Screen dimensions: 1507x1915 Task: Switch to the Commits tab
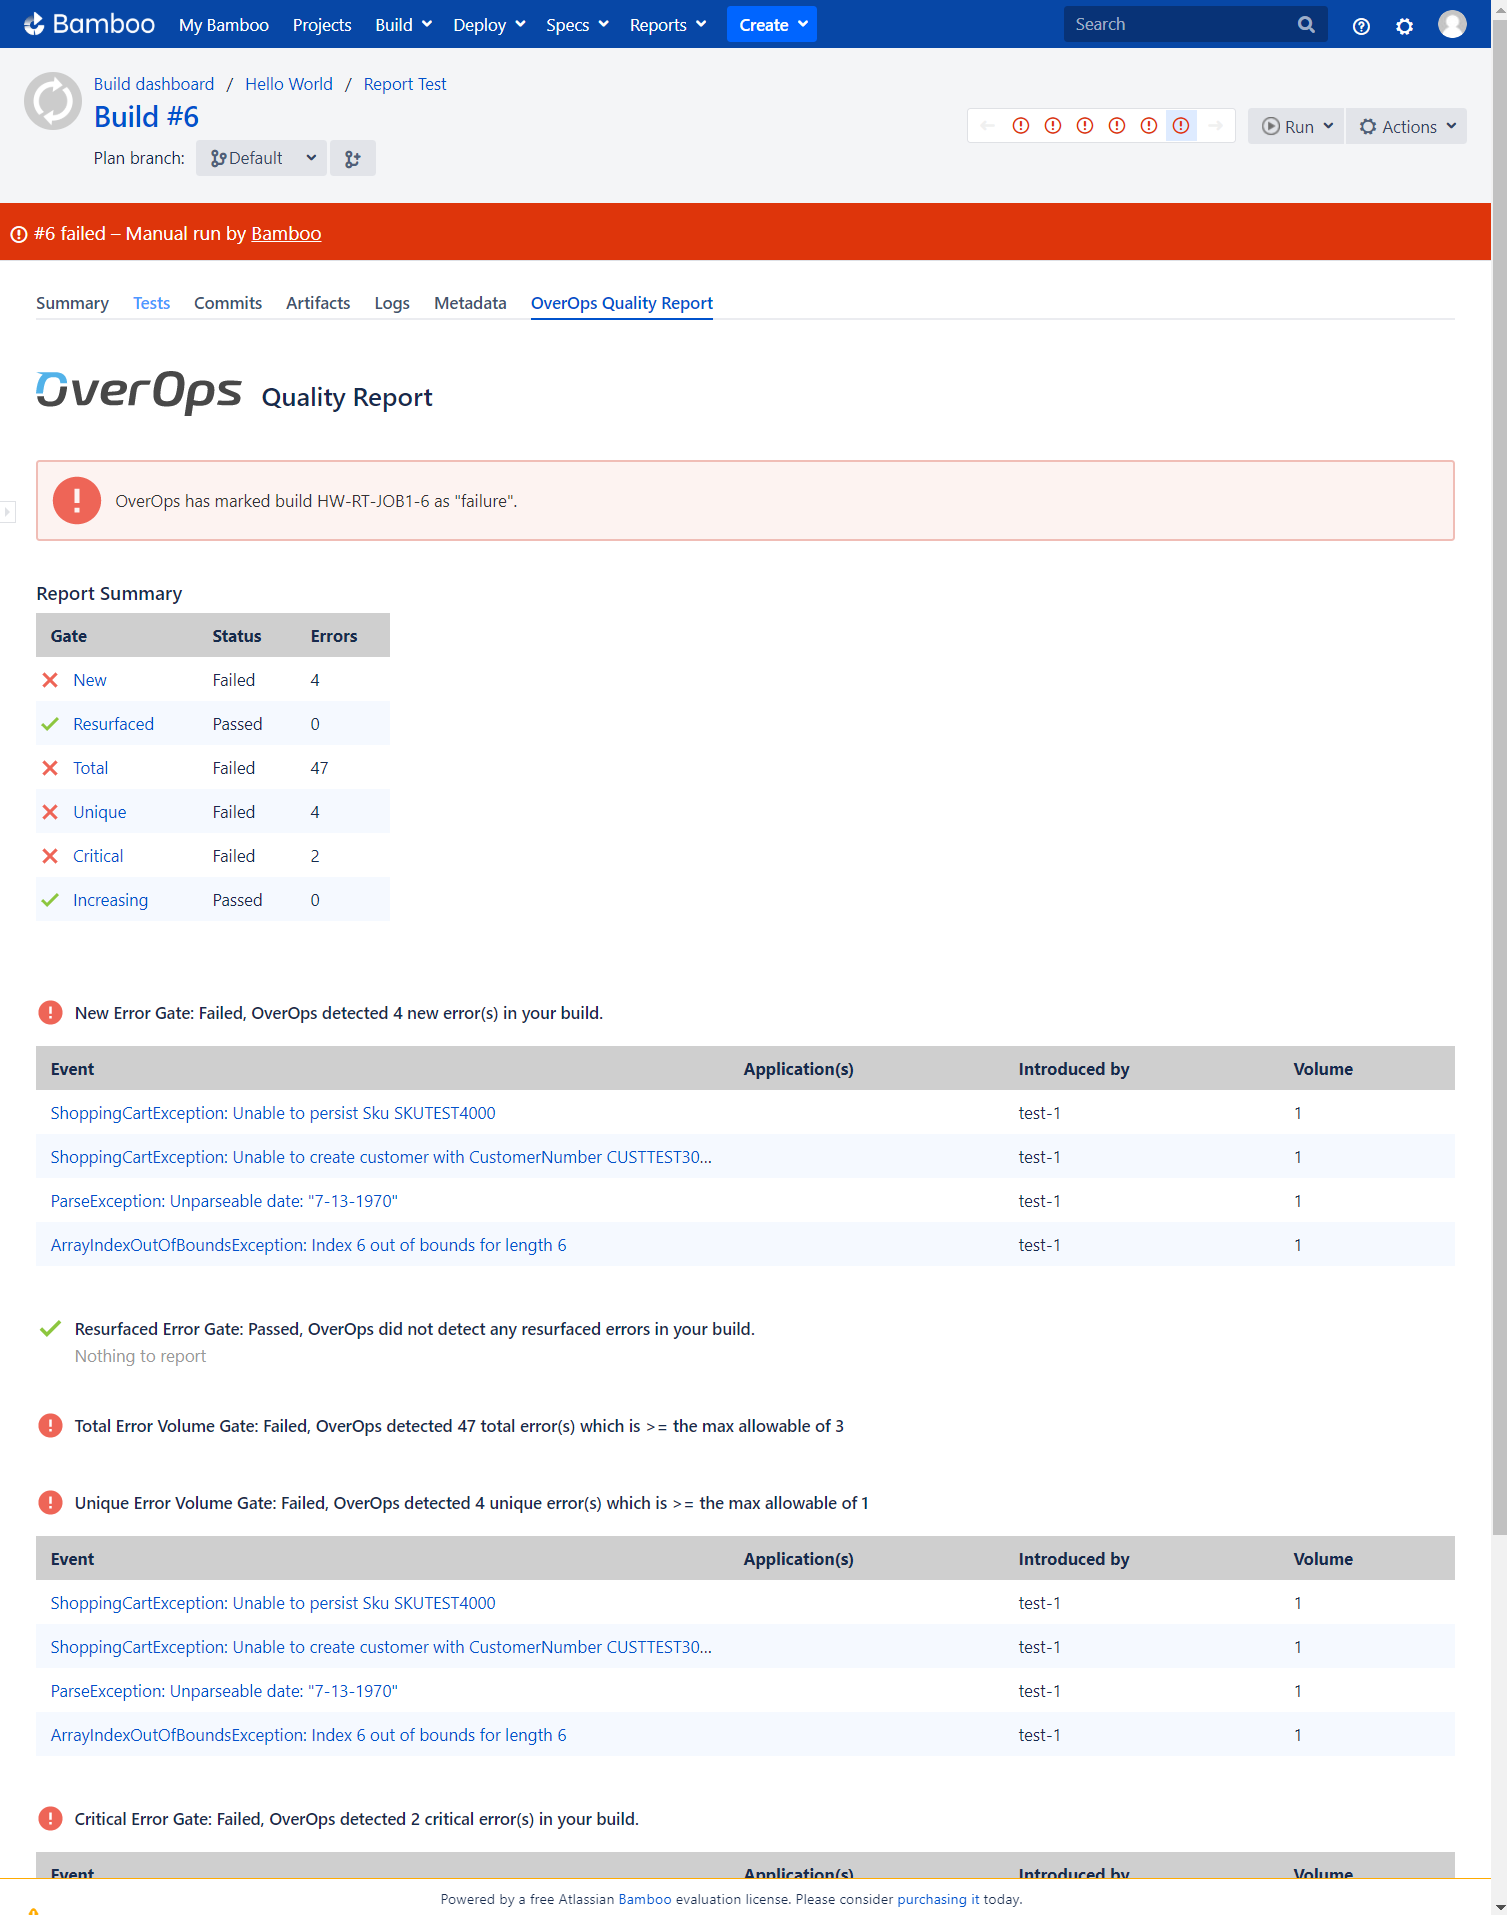click(x=228, y=303)
